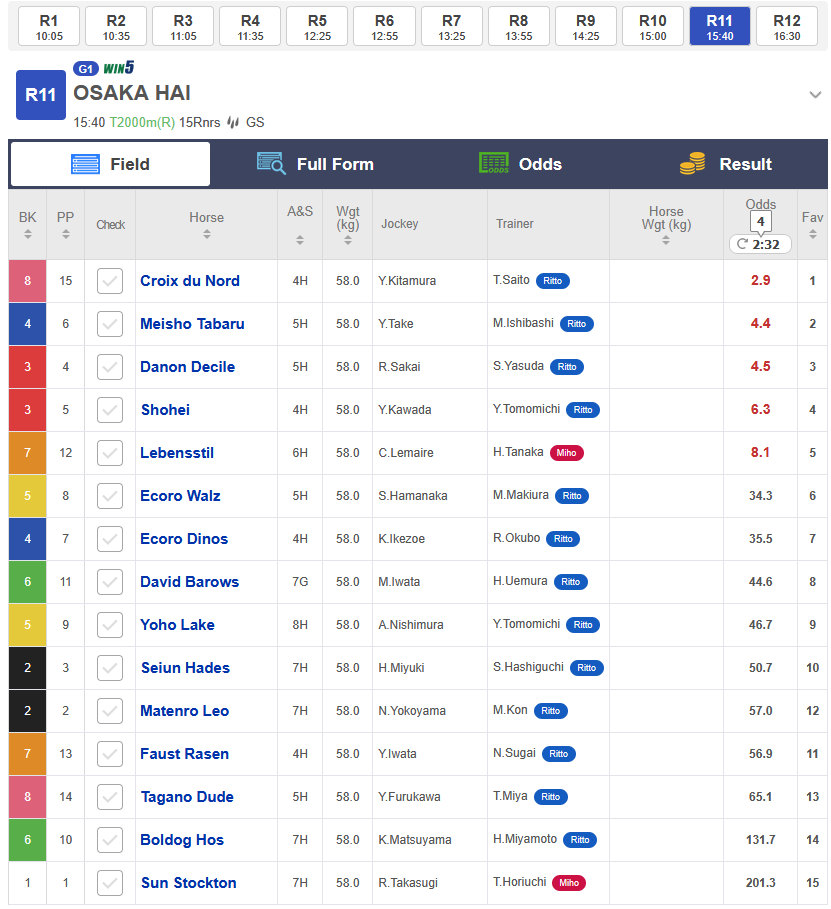Open horse Boldog Hos
The height and width of the screenshot is (909, 831).
tap(182, 840)
